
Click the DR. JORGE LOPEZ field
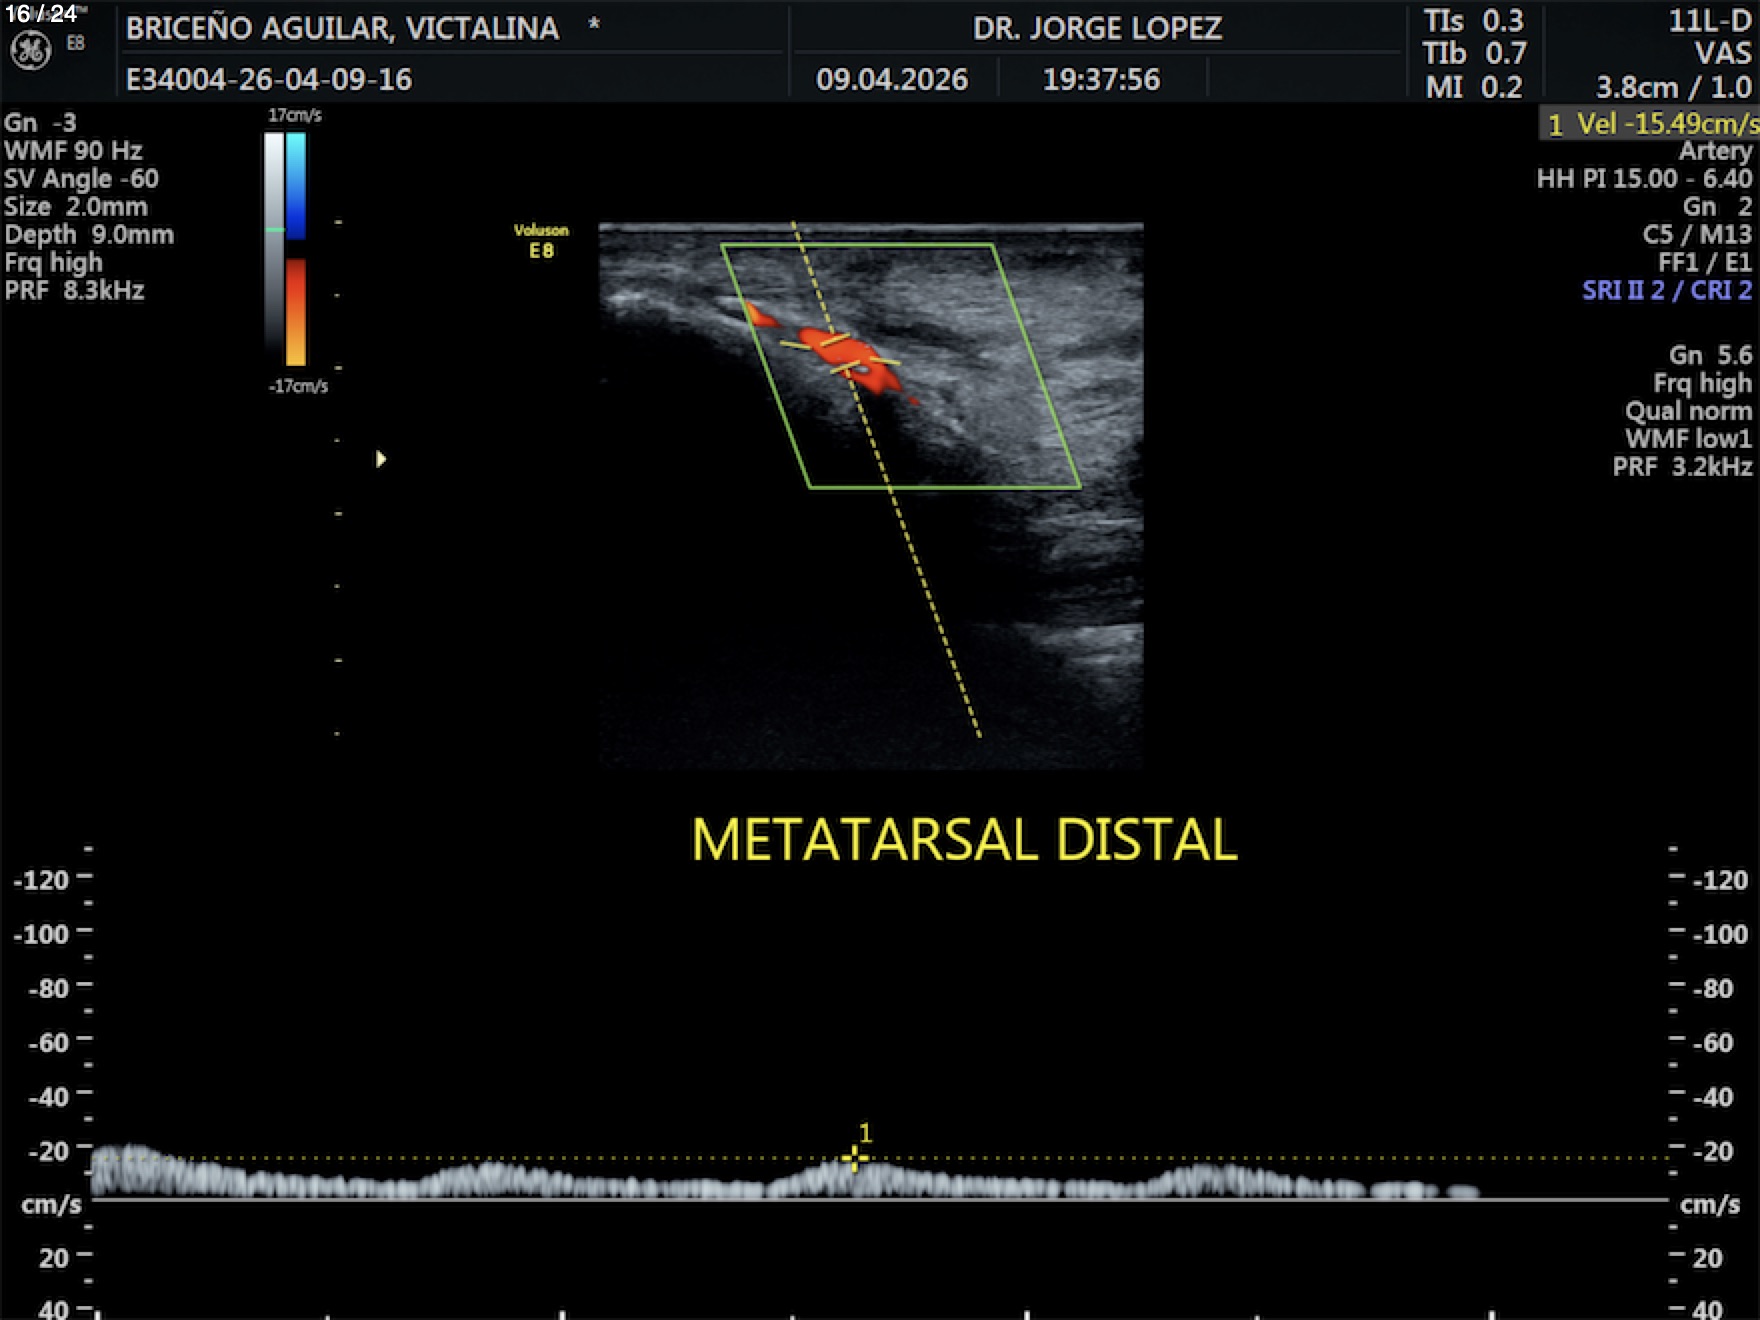[1097, 28]
